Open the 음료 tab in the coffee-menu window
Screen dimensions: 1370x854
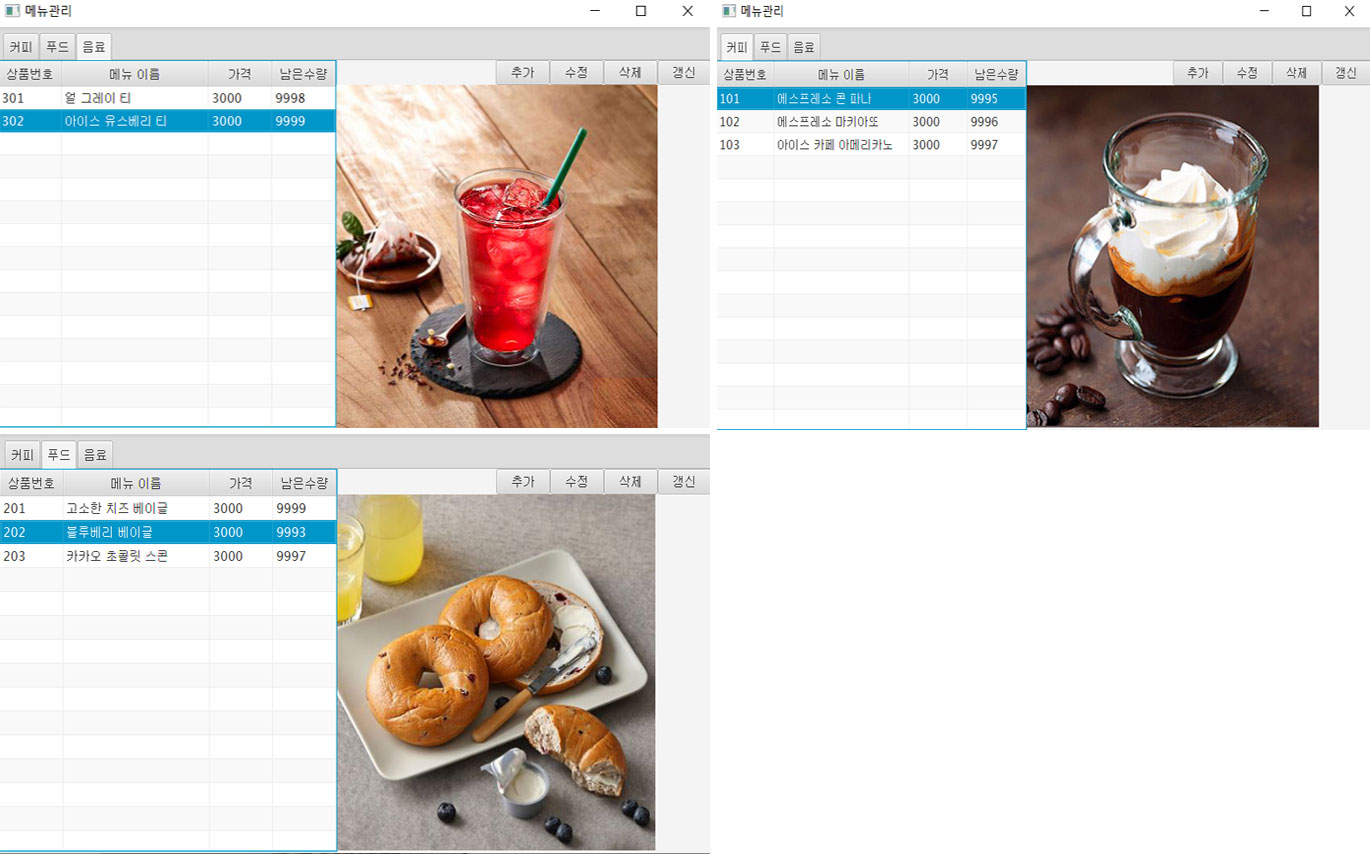click(804, 46)
